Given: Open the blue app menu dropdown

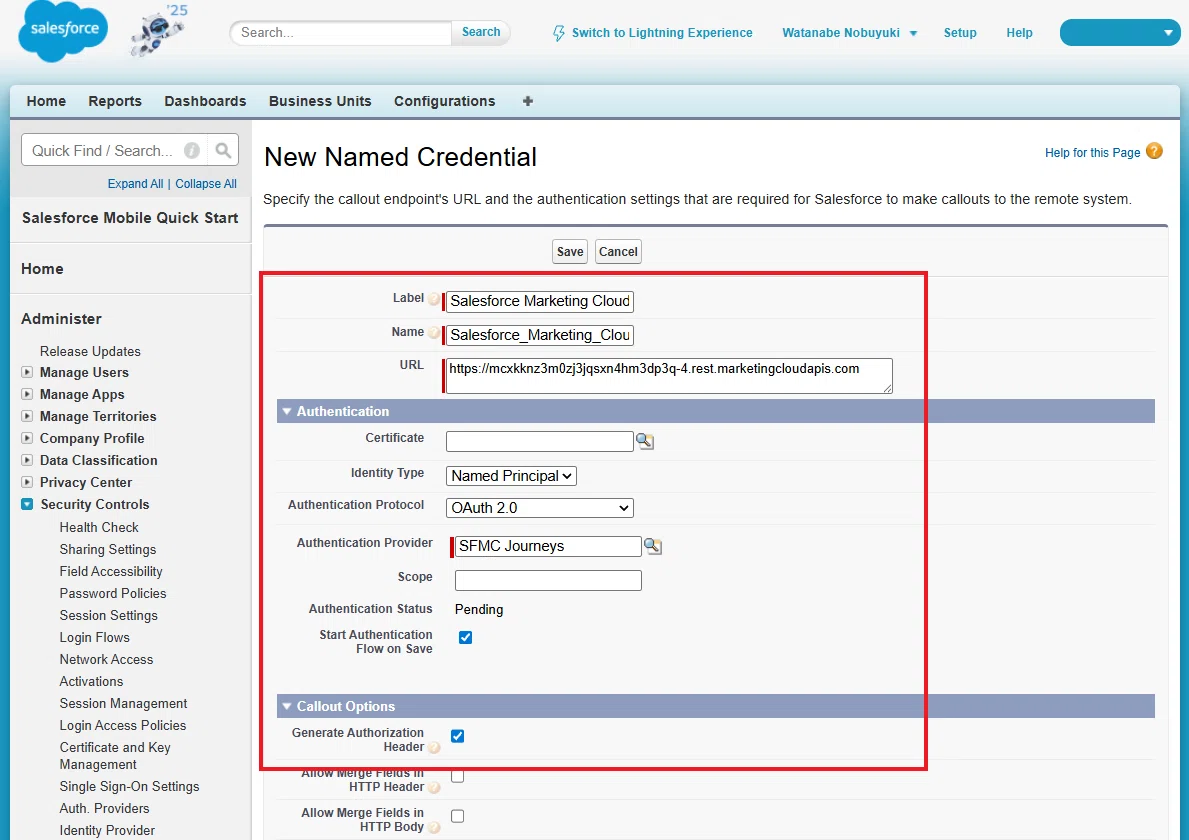Looking at the screenshot, I should click(x=1119, y=33).
